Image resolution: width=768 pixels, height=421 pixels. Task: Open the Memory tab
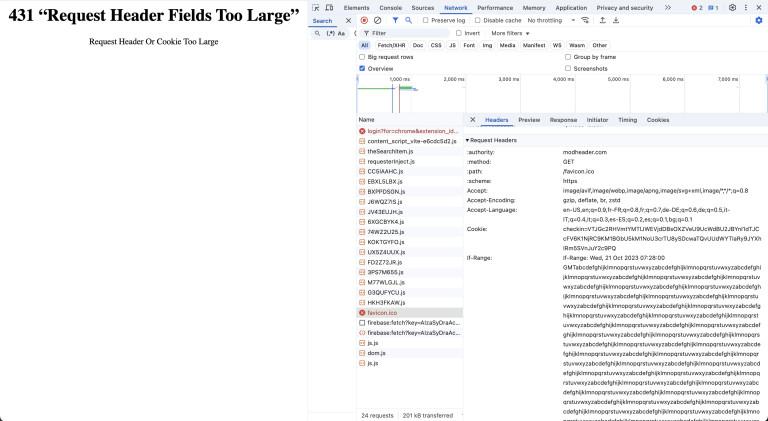[x=534, y=8]
